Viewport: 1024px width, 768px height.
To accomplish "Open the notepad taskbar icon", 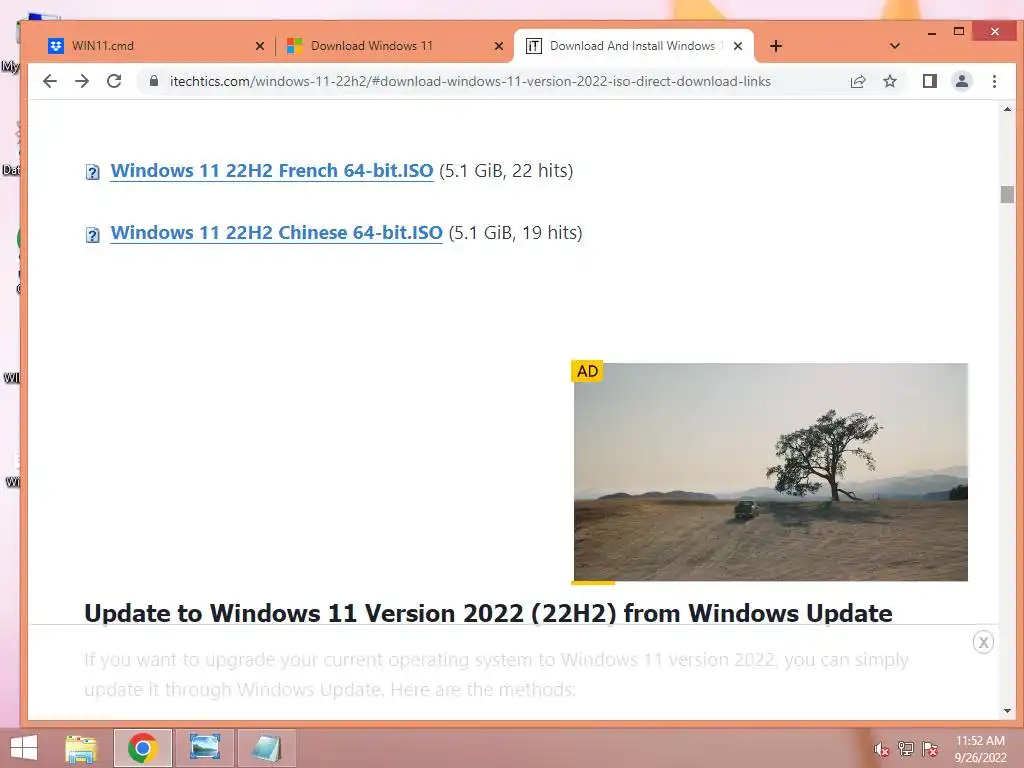I will (266, 748).
